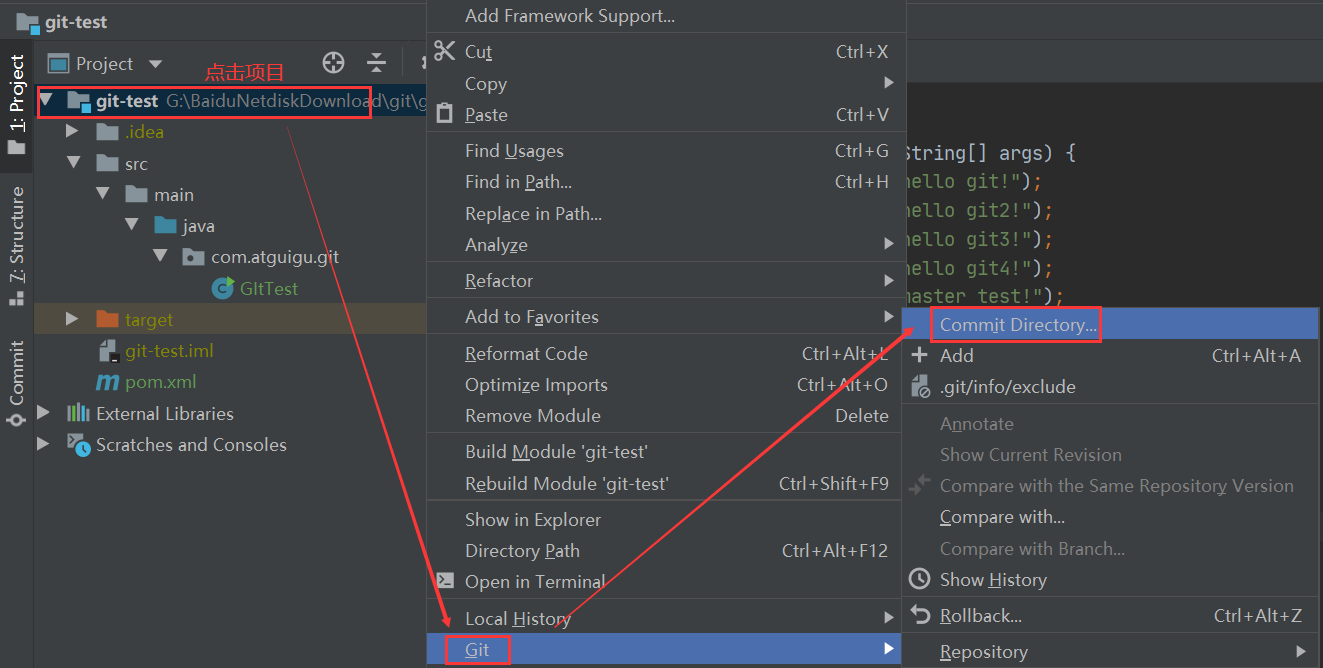
Task: Click the com.atguigu.git package icon
Action: (x=193, y=257)
